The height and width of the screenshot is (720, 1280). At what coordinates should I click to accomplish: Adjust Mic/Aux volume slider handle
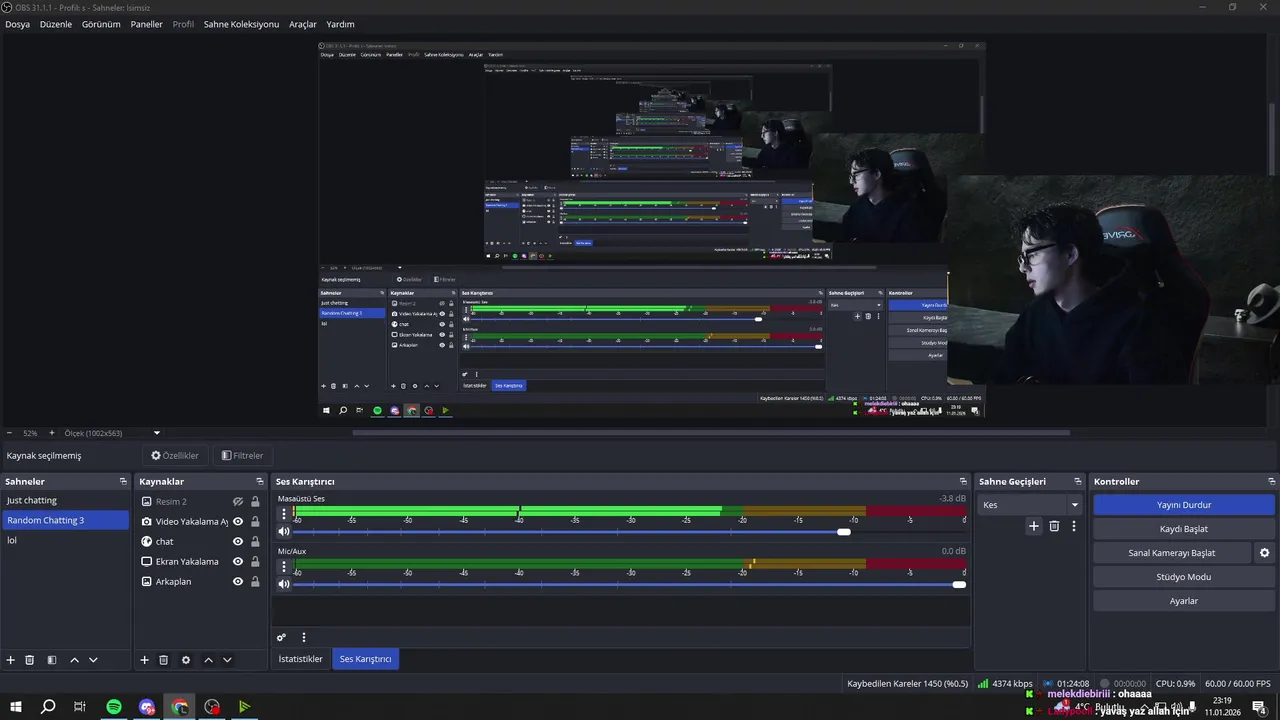(x=959, y=584)
